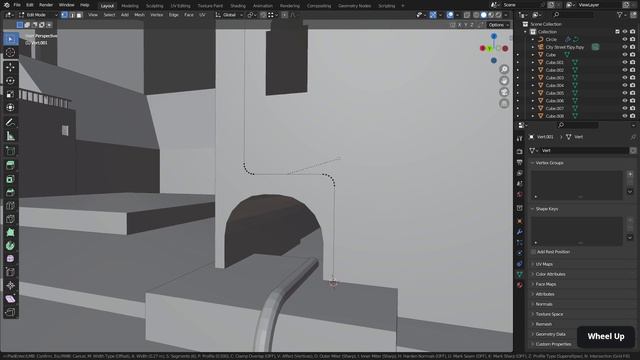
Task: Select the Measure tool
Action: click(x=11, y=136)
